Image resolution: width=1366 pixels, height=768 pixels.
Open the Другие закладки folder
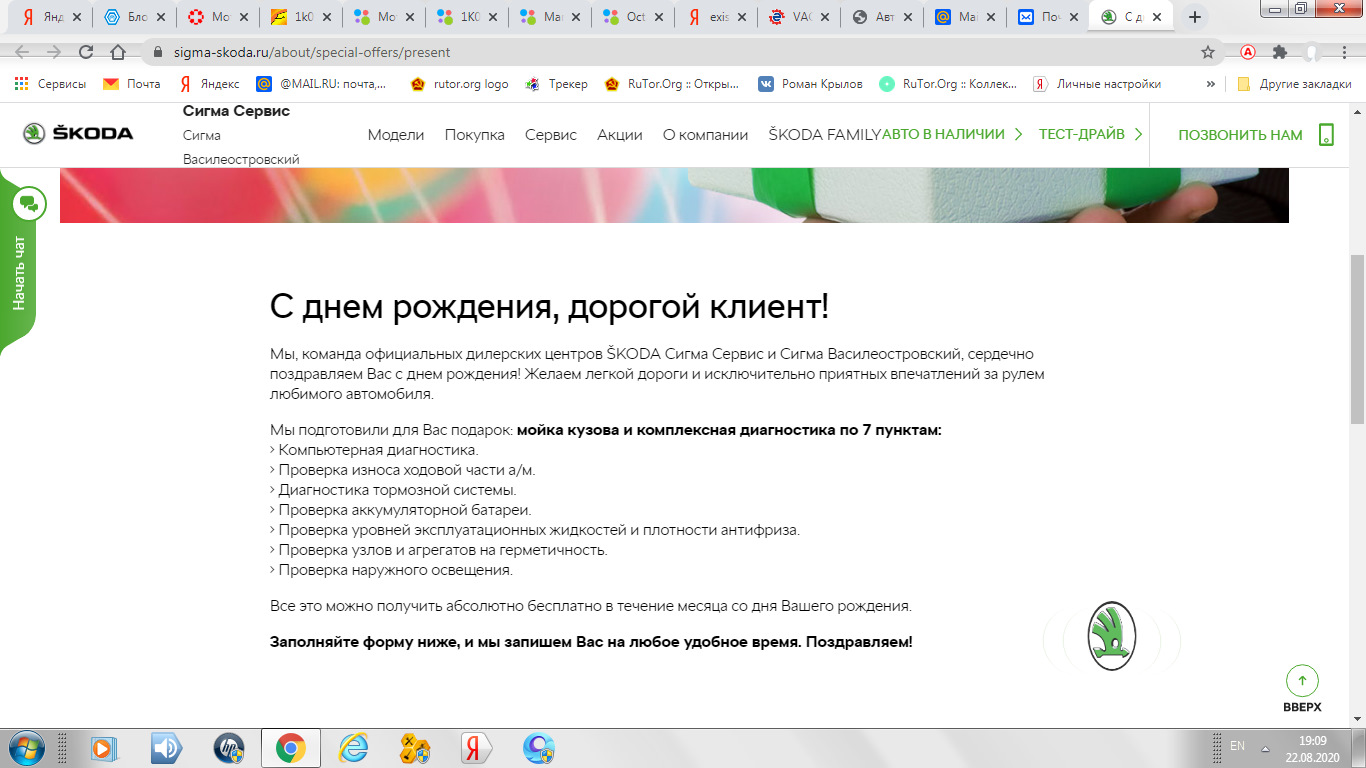point(1294,84)
